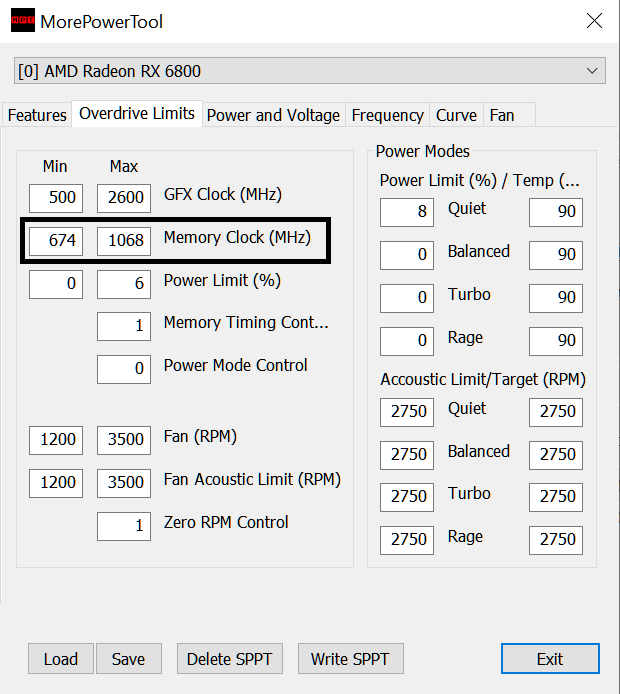Click the Power Limit (%) min field

56,284
